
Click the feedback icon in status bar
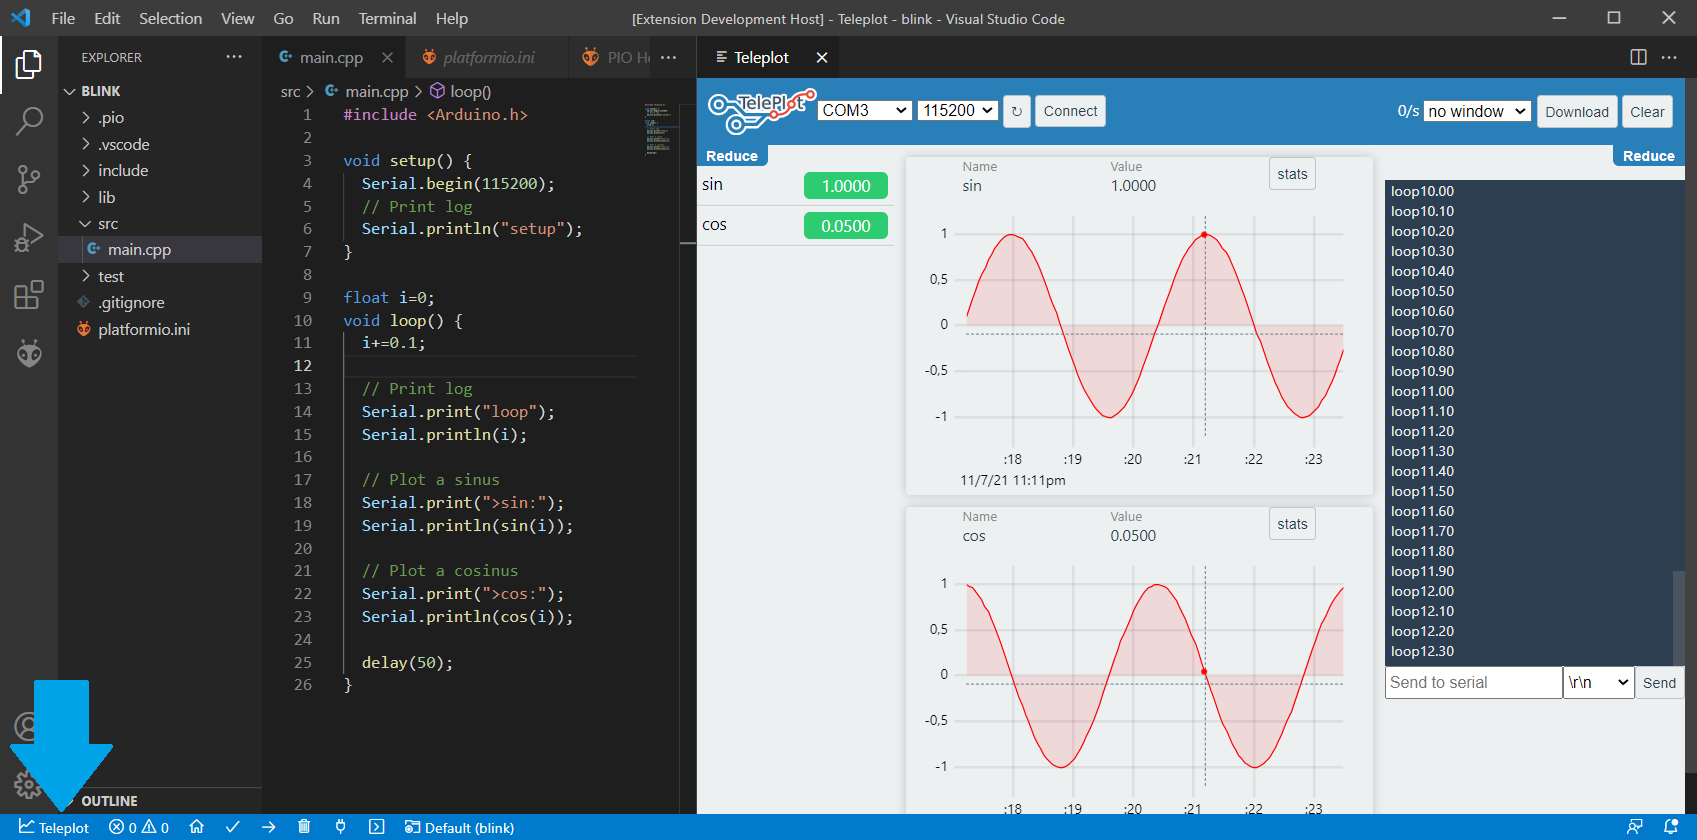(1635, 827)
